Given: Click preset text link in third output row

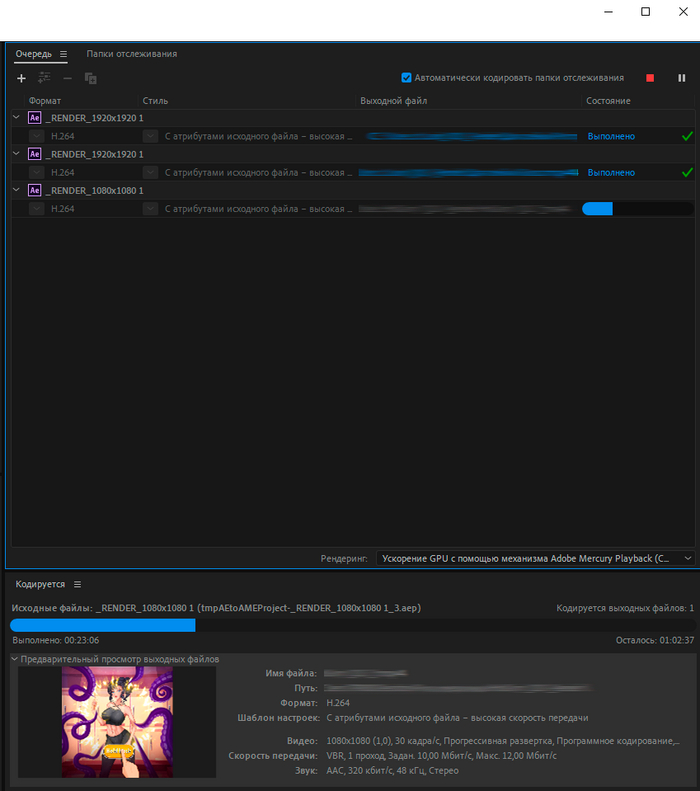Looking at the screenshot, I should 258,209.
